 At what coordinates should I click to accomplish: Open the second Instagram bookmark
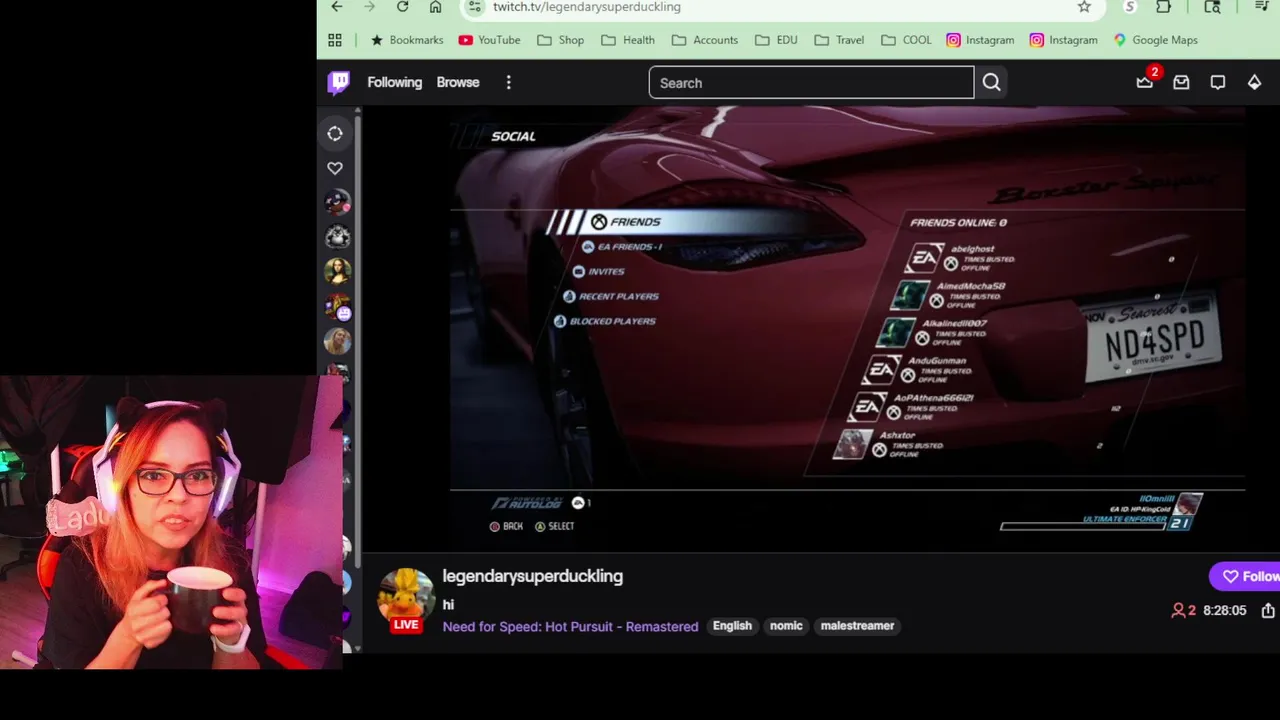click(1064, 40)
